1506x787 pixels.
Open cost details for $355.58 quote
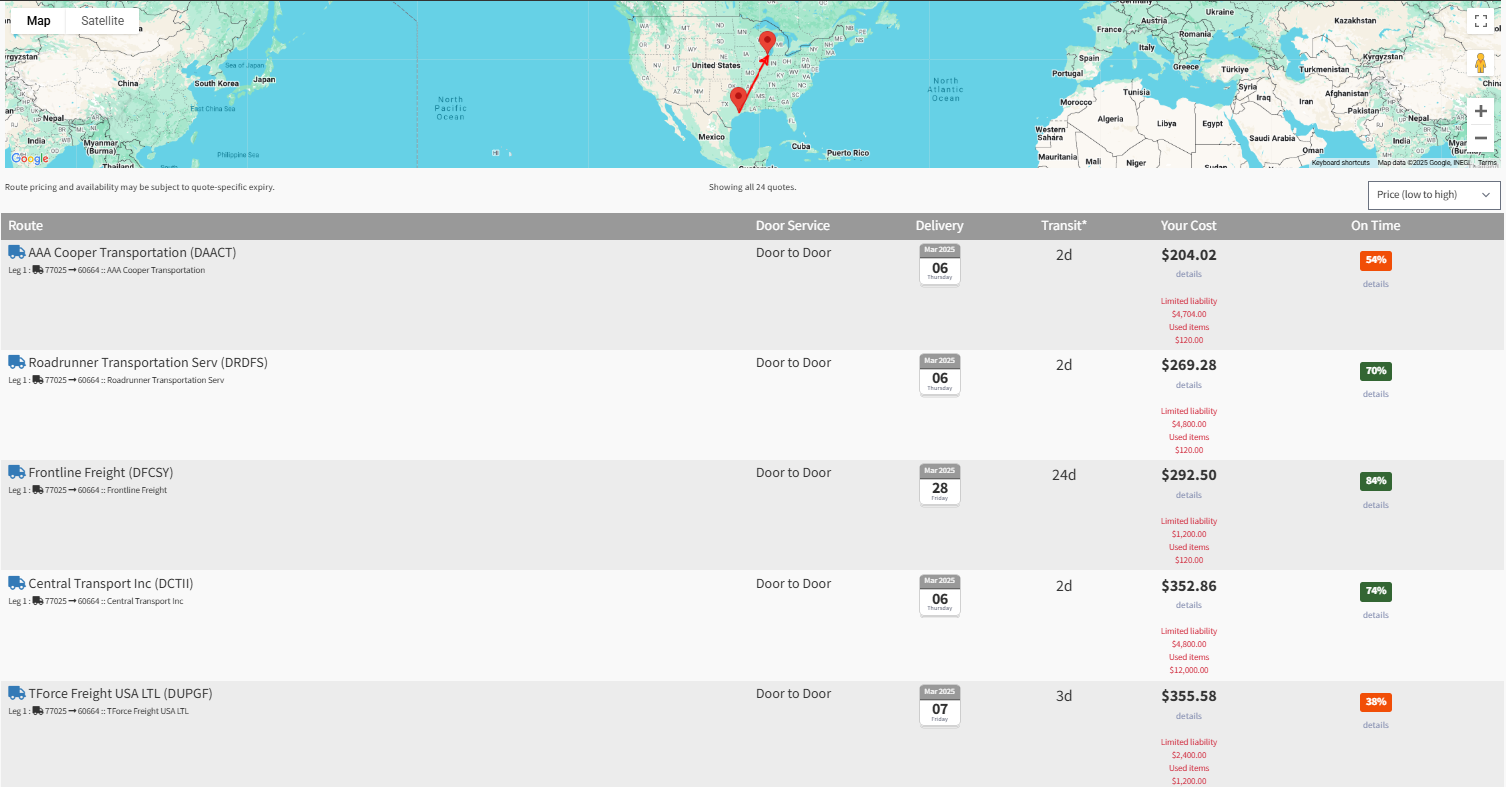pos(1189,716)
